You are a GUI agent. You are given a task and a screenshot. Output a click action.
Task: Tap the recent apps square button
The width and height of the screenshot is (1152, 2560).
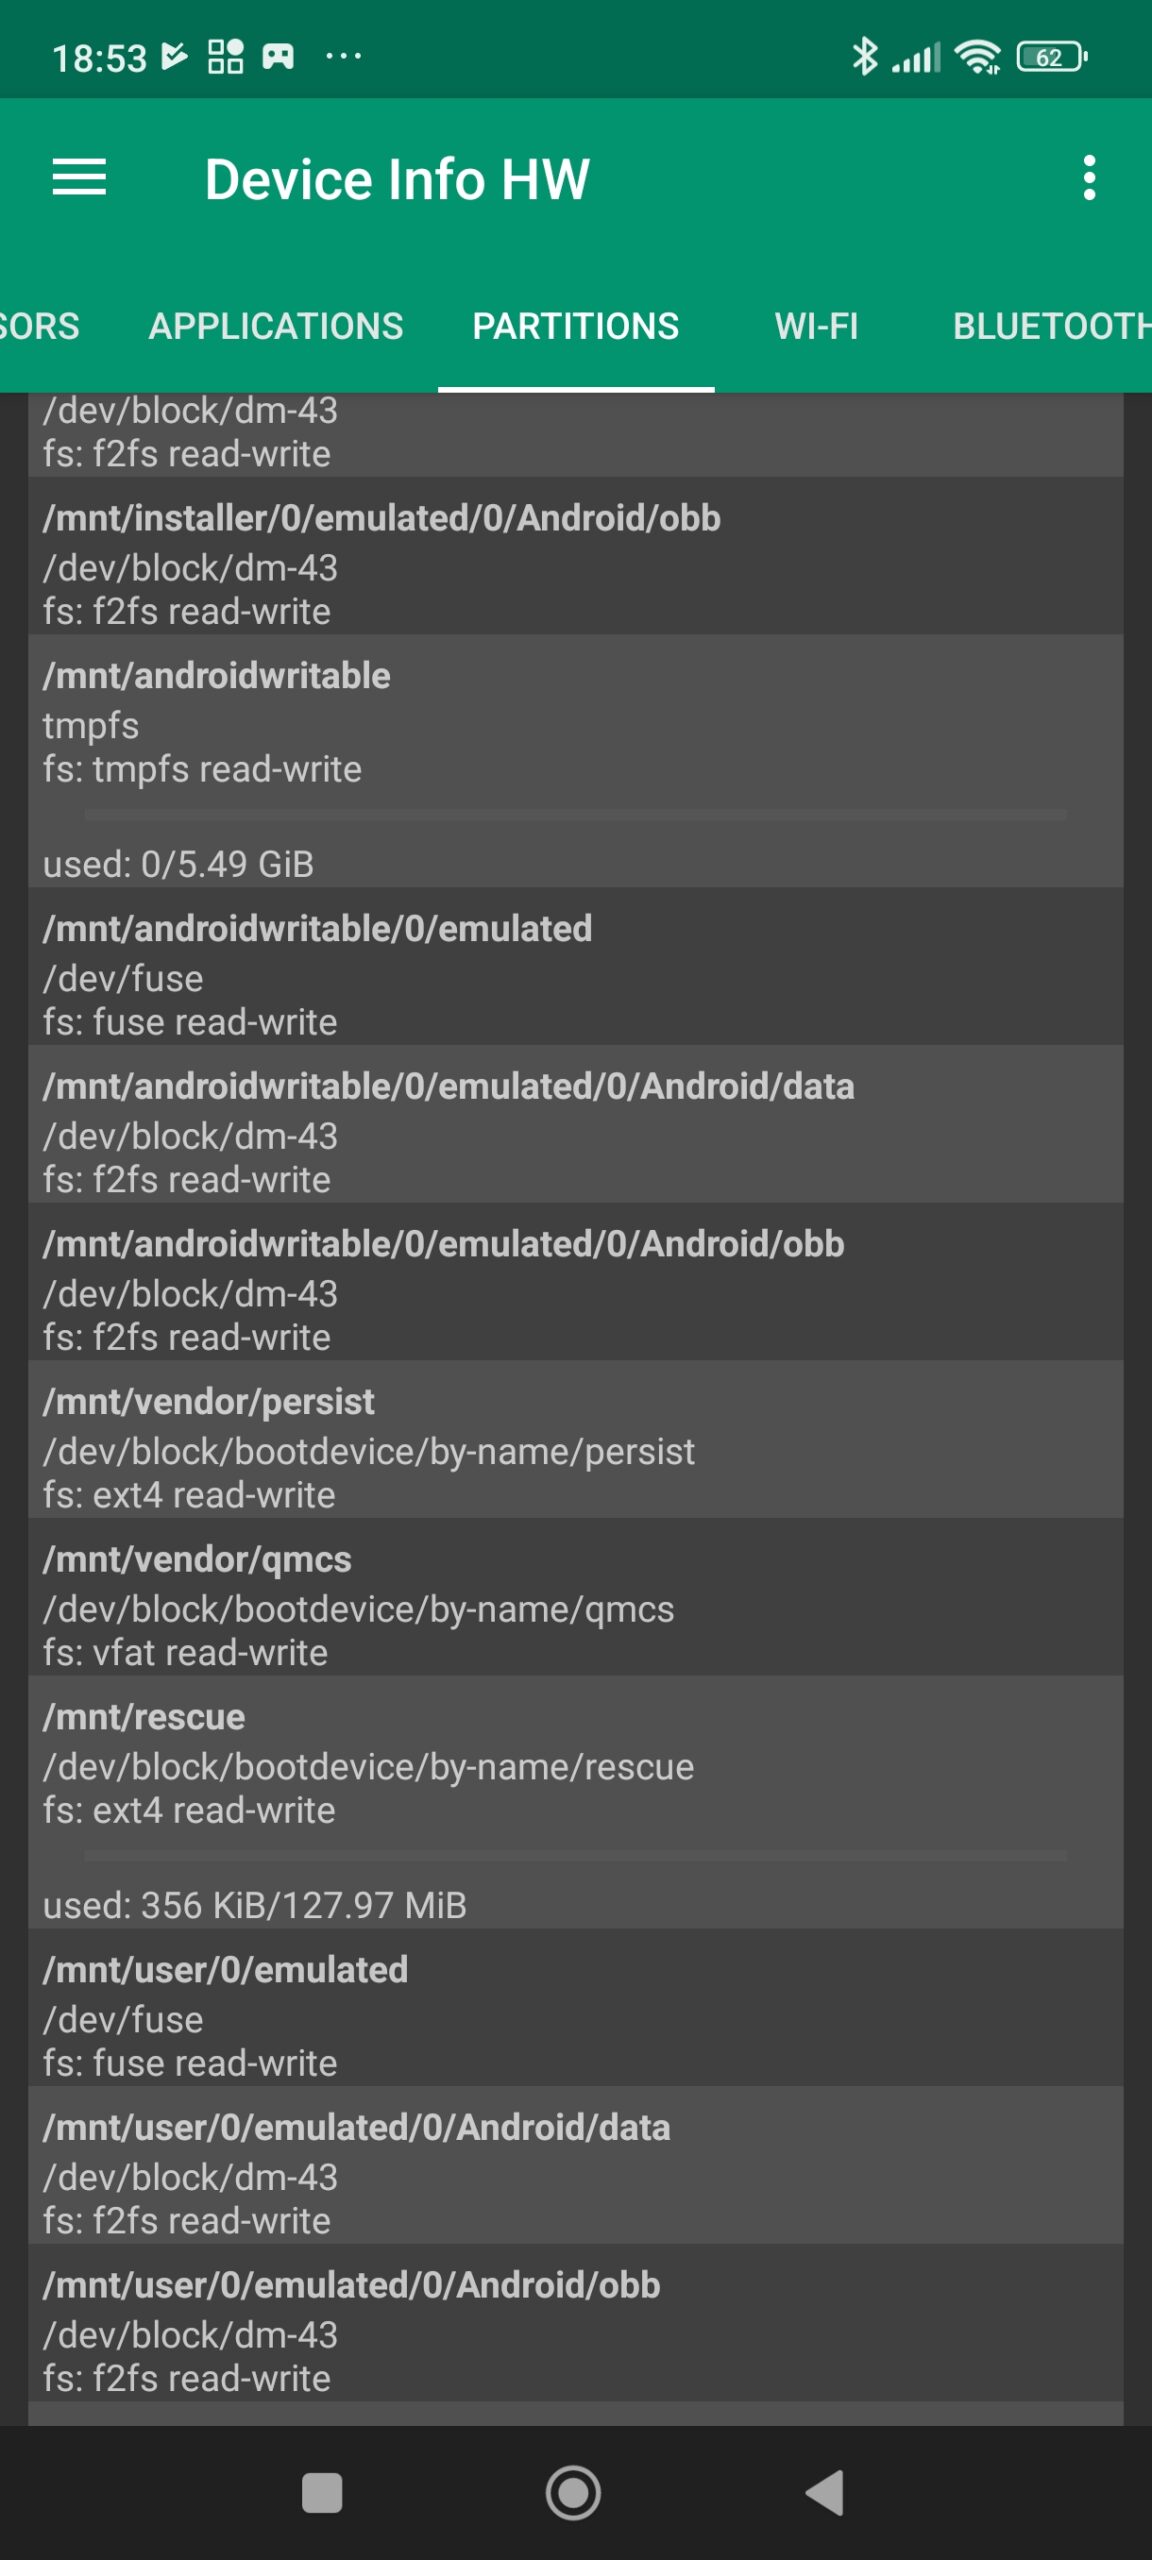(x=322, y=2492)
